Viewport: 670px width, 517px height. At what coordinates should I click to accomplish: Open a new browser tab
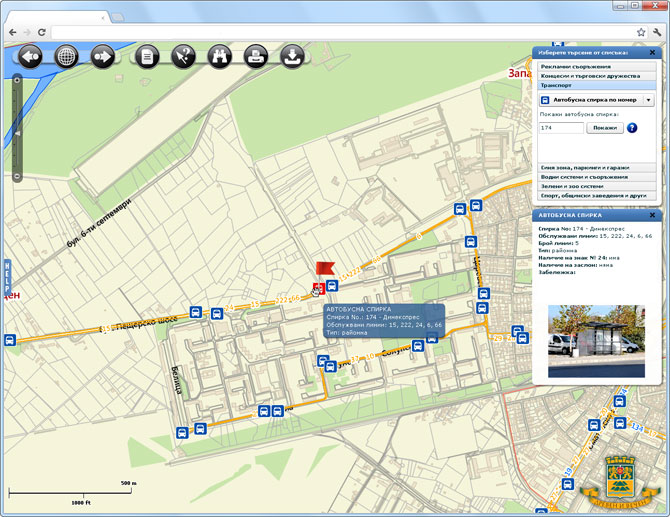118,18
